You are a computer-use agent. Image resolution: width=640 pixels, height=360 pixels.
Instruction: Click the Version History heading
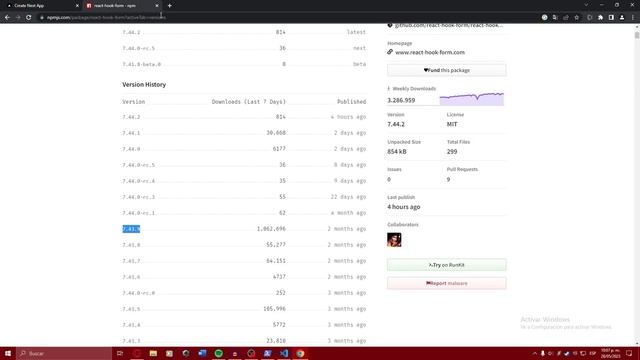point(144,84)
